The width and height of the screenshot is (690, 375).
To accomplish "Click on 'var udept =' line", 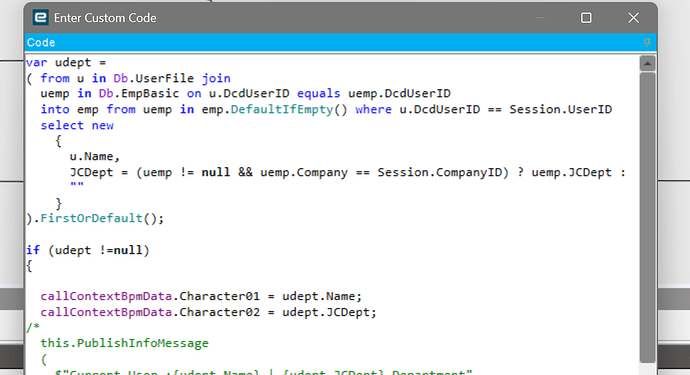I will coord(66,62).
